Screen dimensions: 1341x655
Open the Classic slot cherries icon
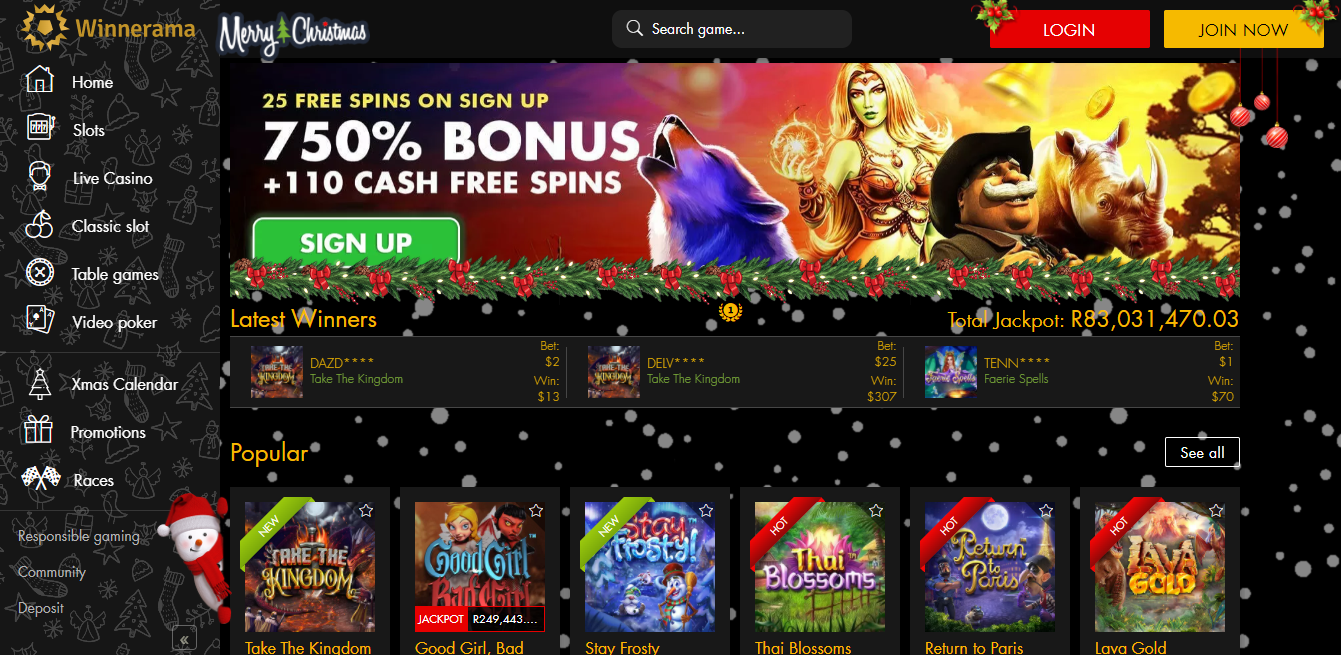[x=39, y=226]
